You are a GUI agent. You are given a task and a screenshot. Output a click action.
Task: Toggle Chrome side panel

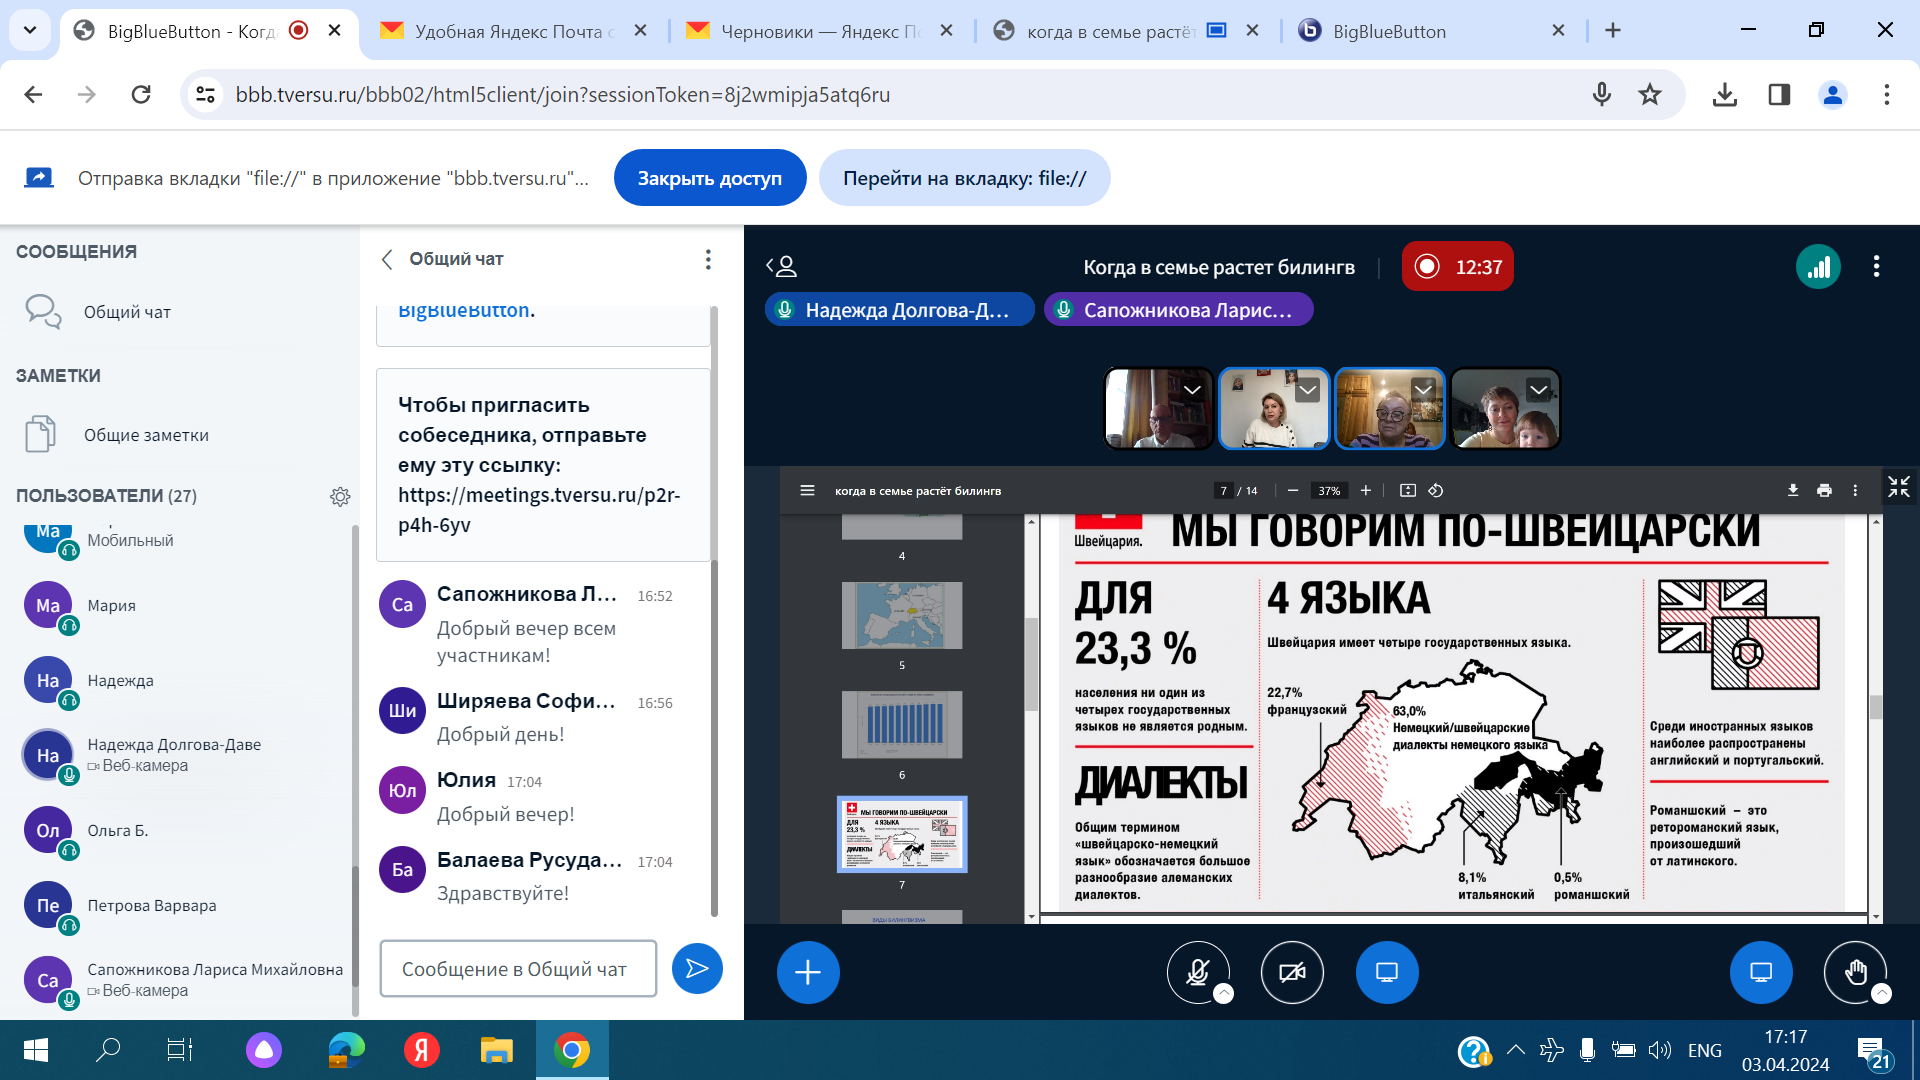[x=1779, y=95]
